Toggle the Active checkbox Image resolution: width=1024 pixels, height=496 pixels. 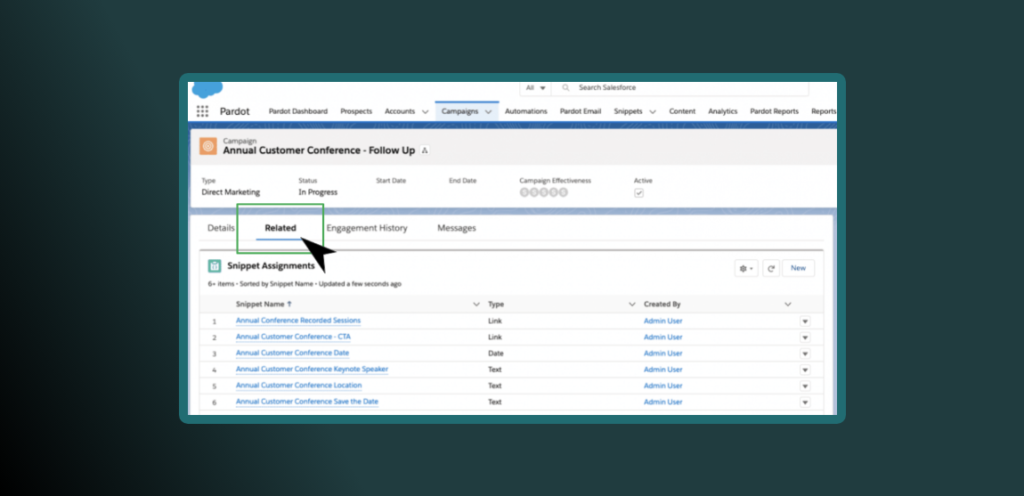[639, 193]
